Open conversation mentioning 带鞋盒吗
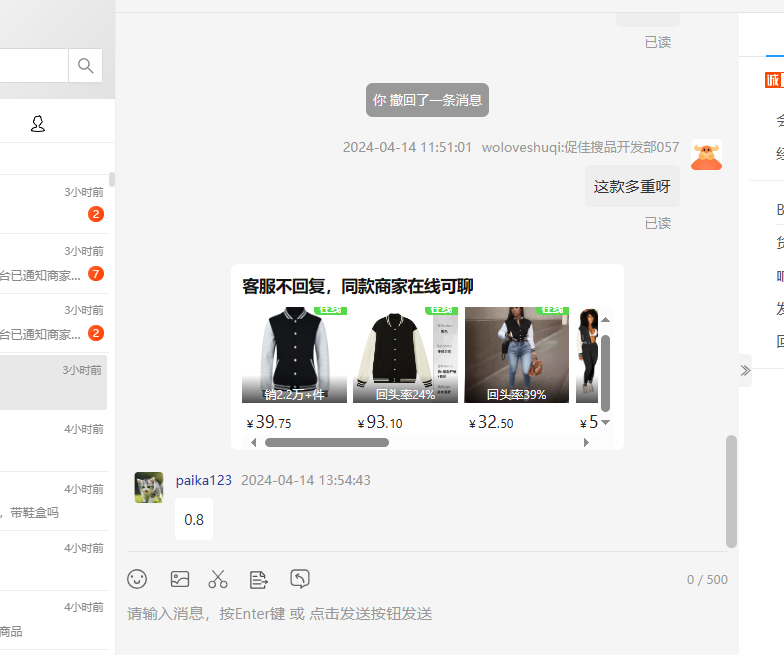 pyautogui.click(x=54, y=501)
